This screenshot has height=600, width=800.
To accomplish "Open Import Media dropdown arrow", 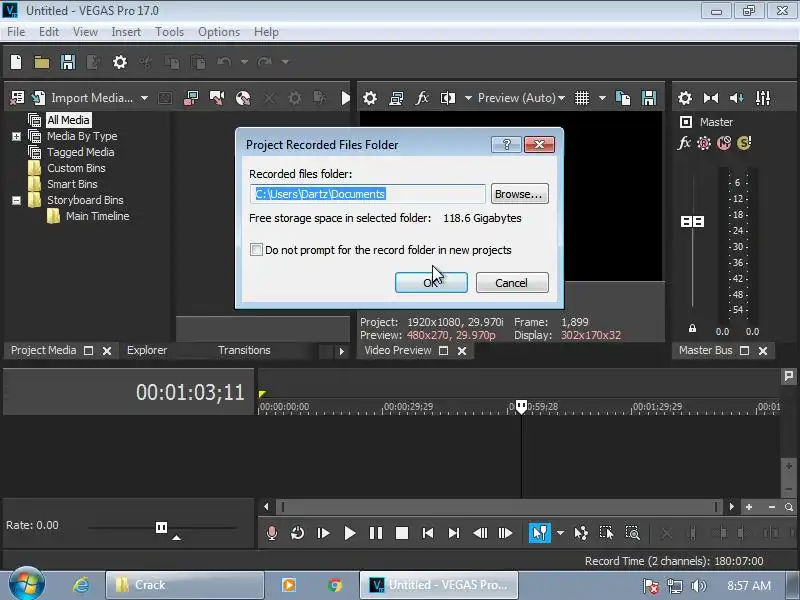I will pyautogui.click(x=144, y=97).
